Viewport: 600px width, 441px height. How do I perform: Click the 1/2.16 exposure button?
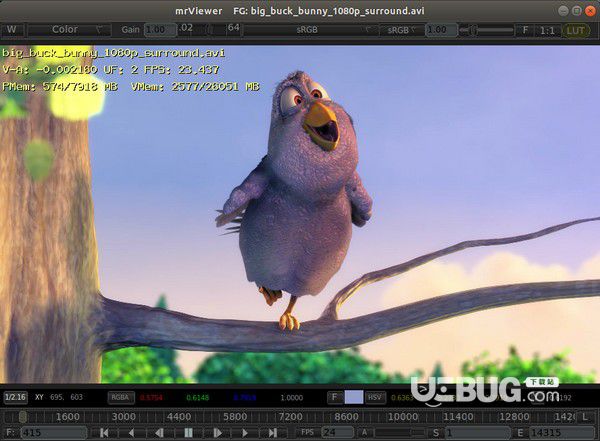pyautogui.click(x=15, y=397)
